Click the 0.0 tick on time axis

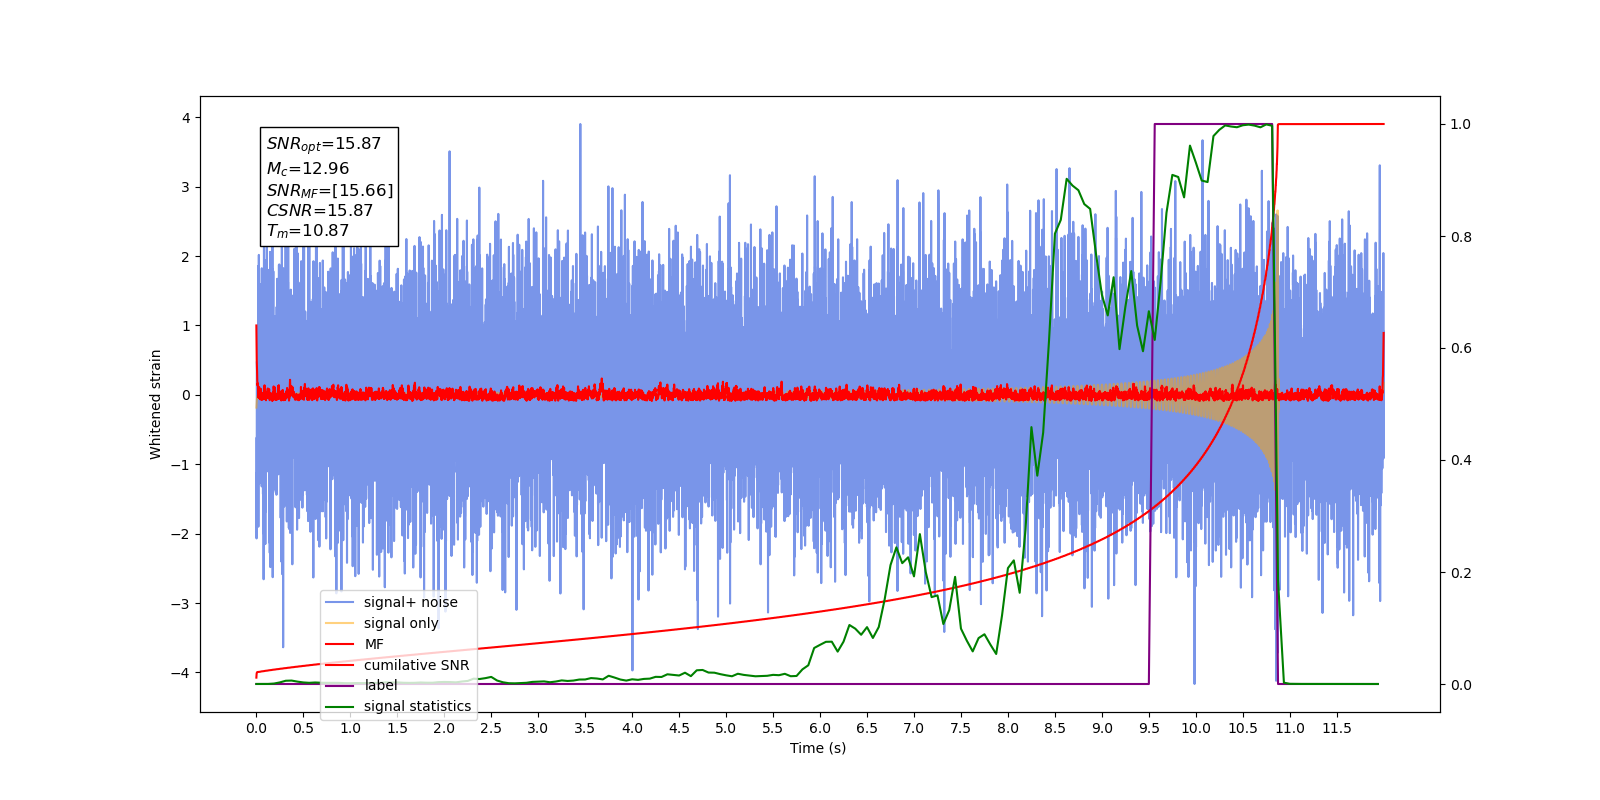coord(256,728)
